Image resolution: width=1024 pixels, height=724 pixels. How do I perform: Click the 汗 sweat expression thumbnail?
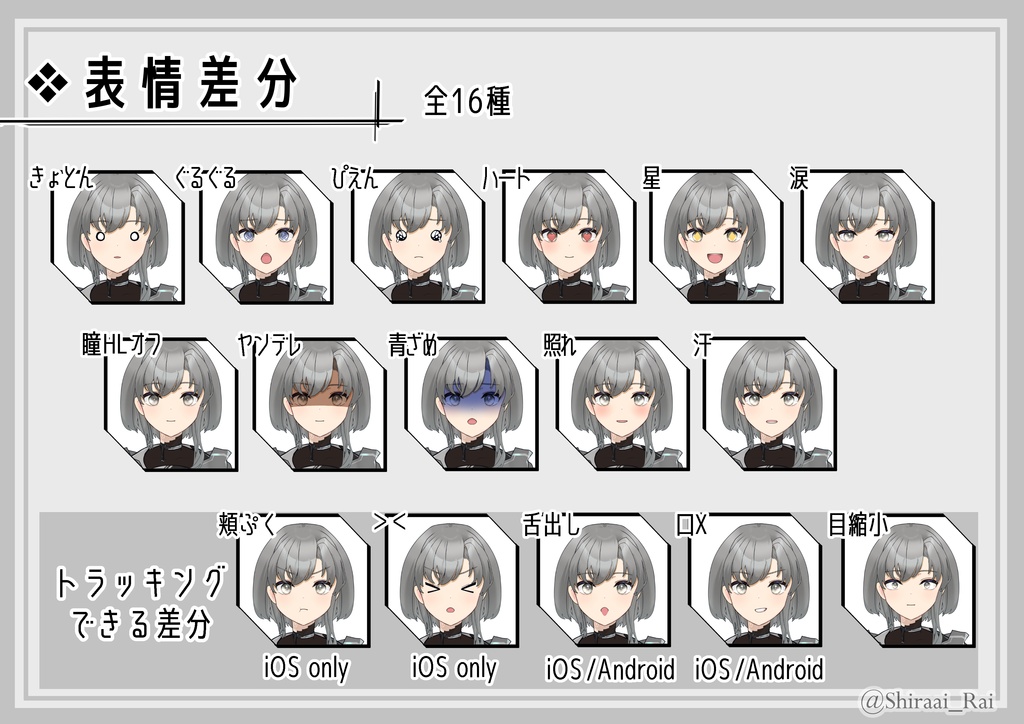pos(769,404)
